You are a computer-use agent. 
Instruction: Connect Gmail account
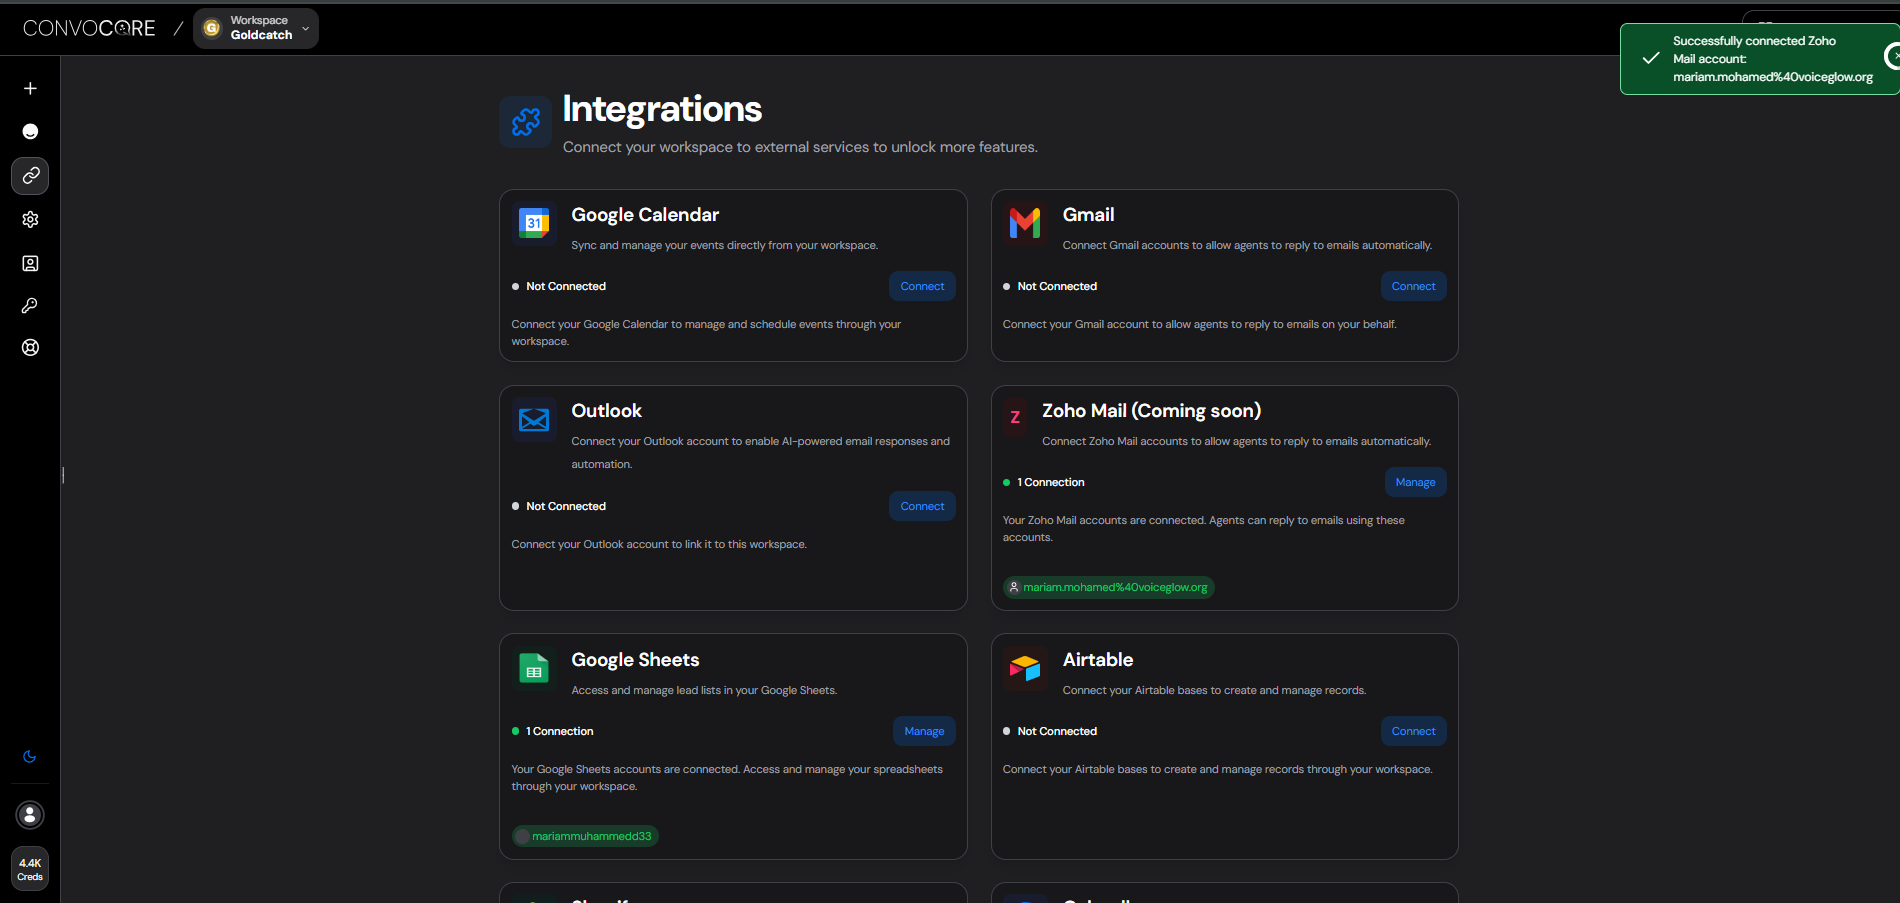click(1413, 286)
